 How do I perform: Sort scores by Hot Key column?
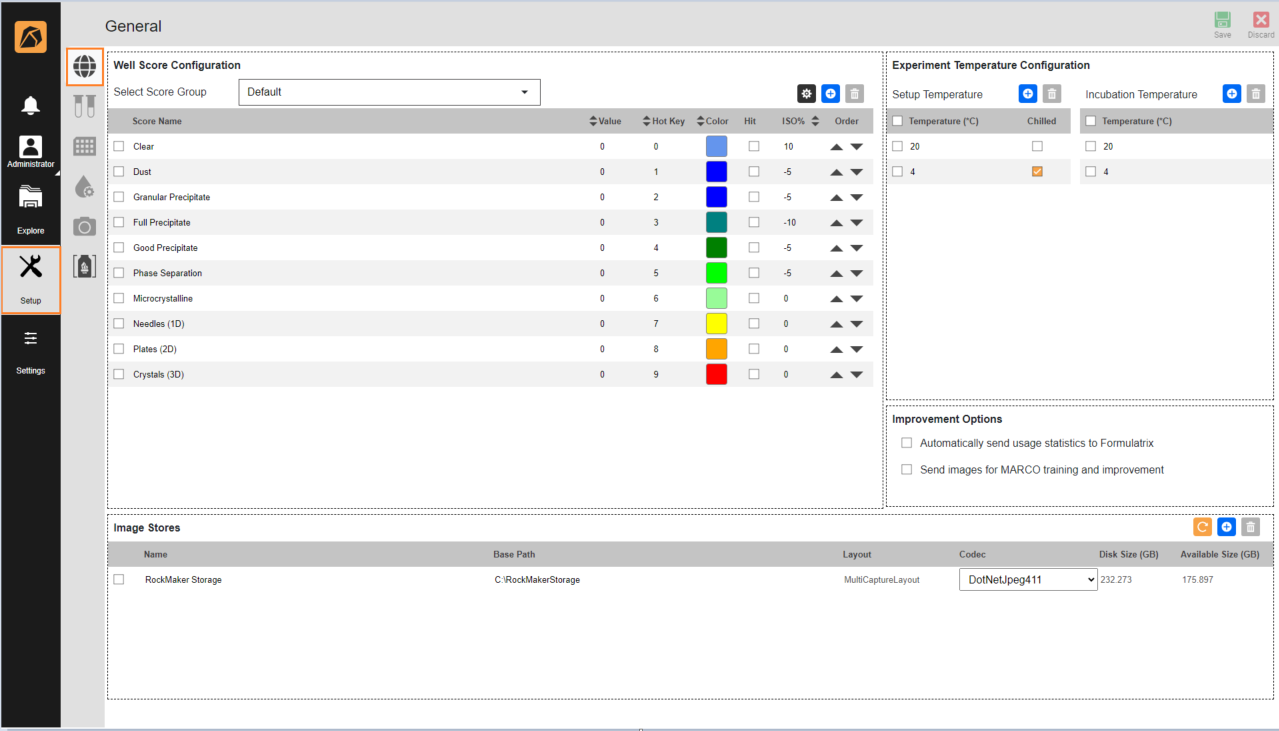663,121
